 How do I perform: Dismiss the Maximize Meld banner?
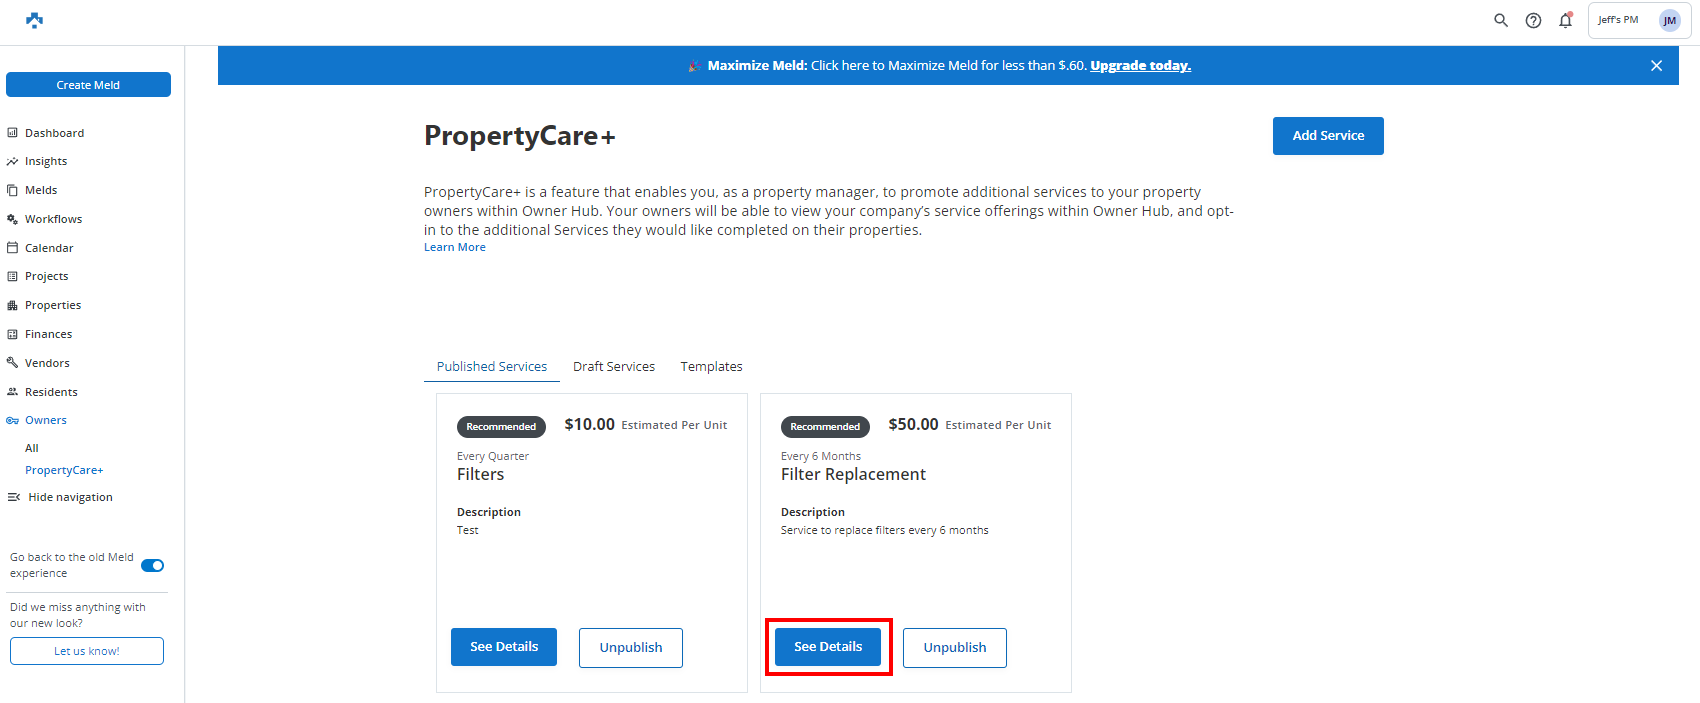click(1656, 66)
